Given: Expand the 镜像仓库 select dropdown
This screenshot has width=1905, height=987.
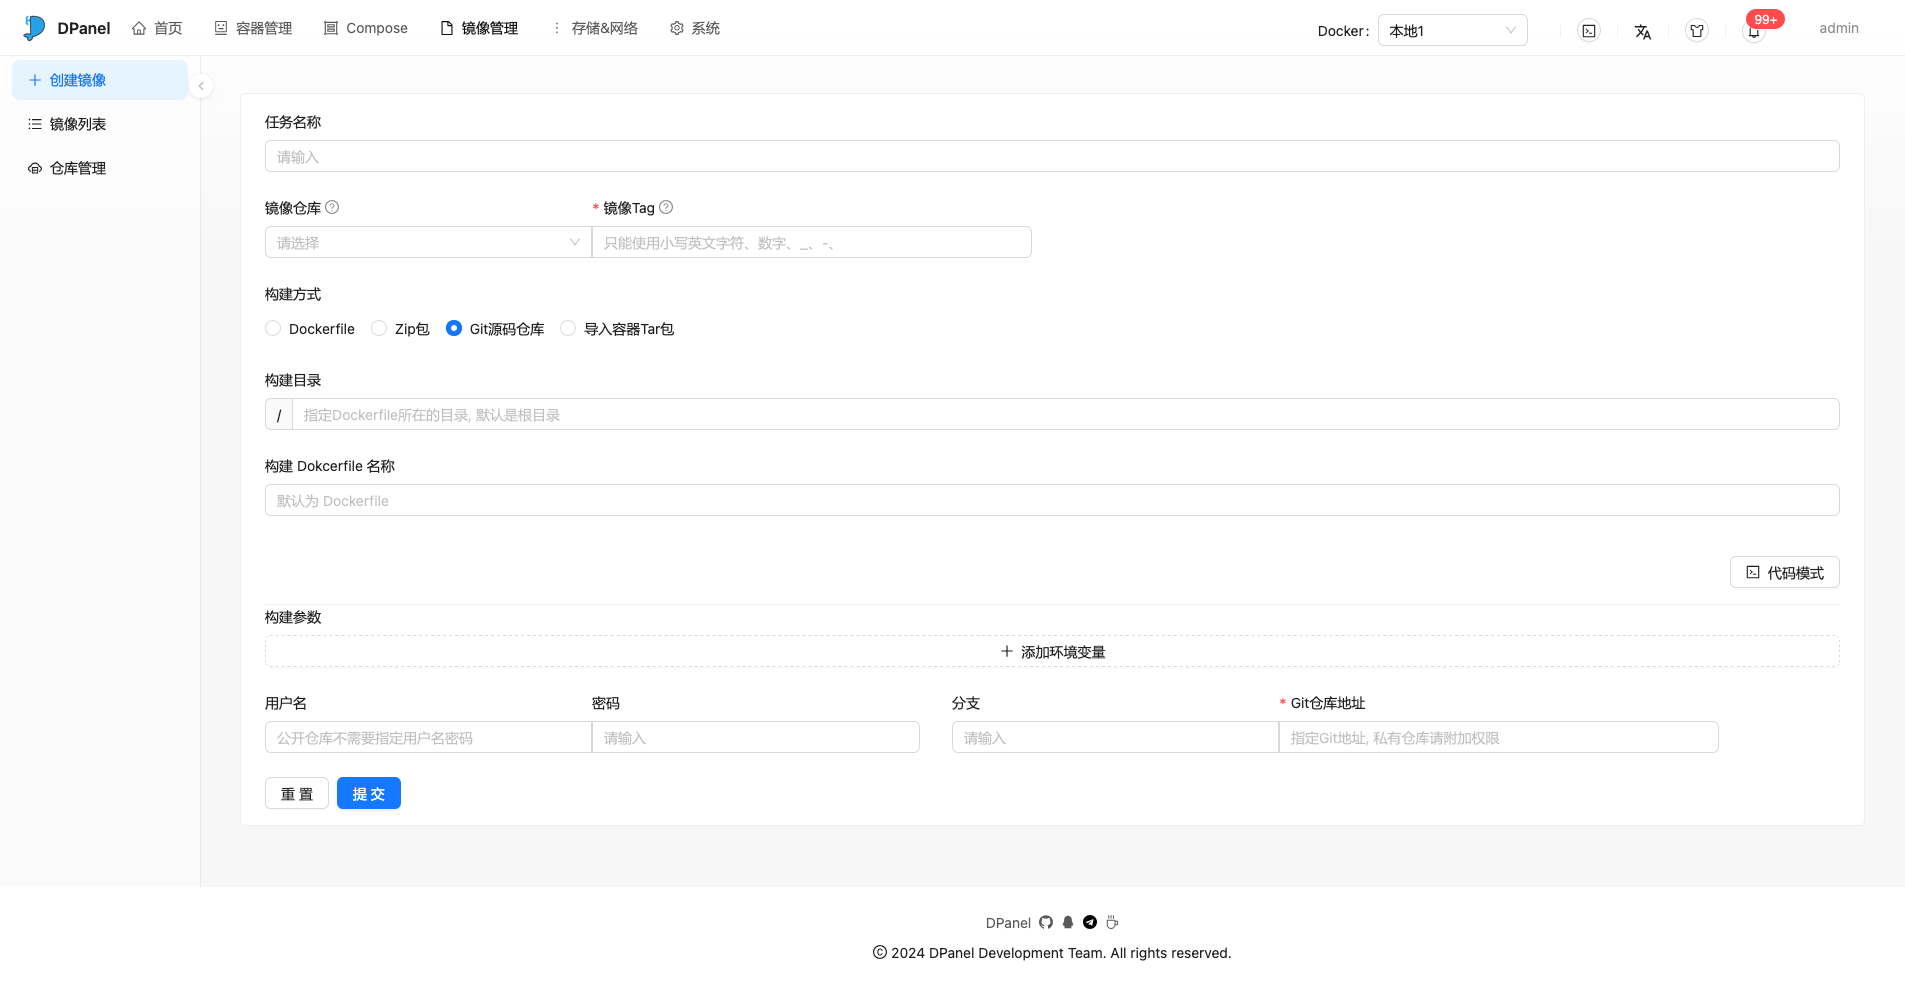Looking at the screenshot, I should [427, 242].
